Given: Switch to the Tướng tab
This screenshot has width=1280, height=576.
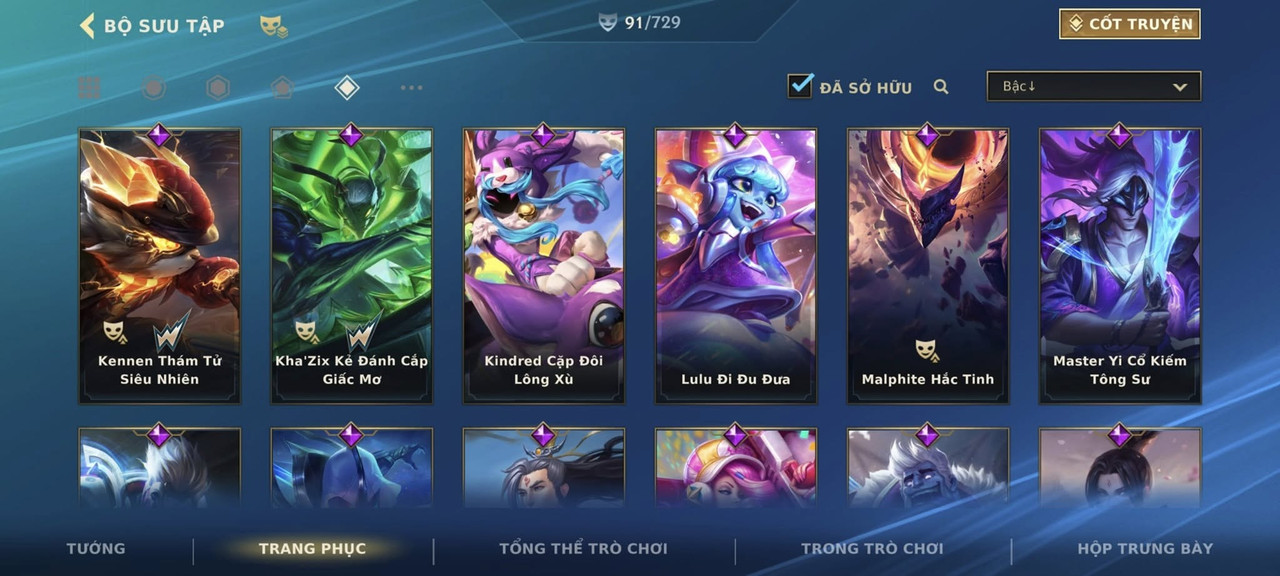Looking at the screenshot, I should pos(96,548).
